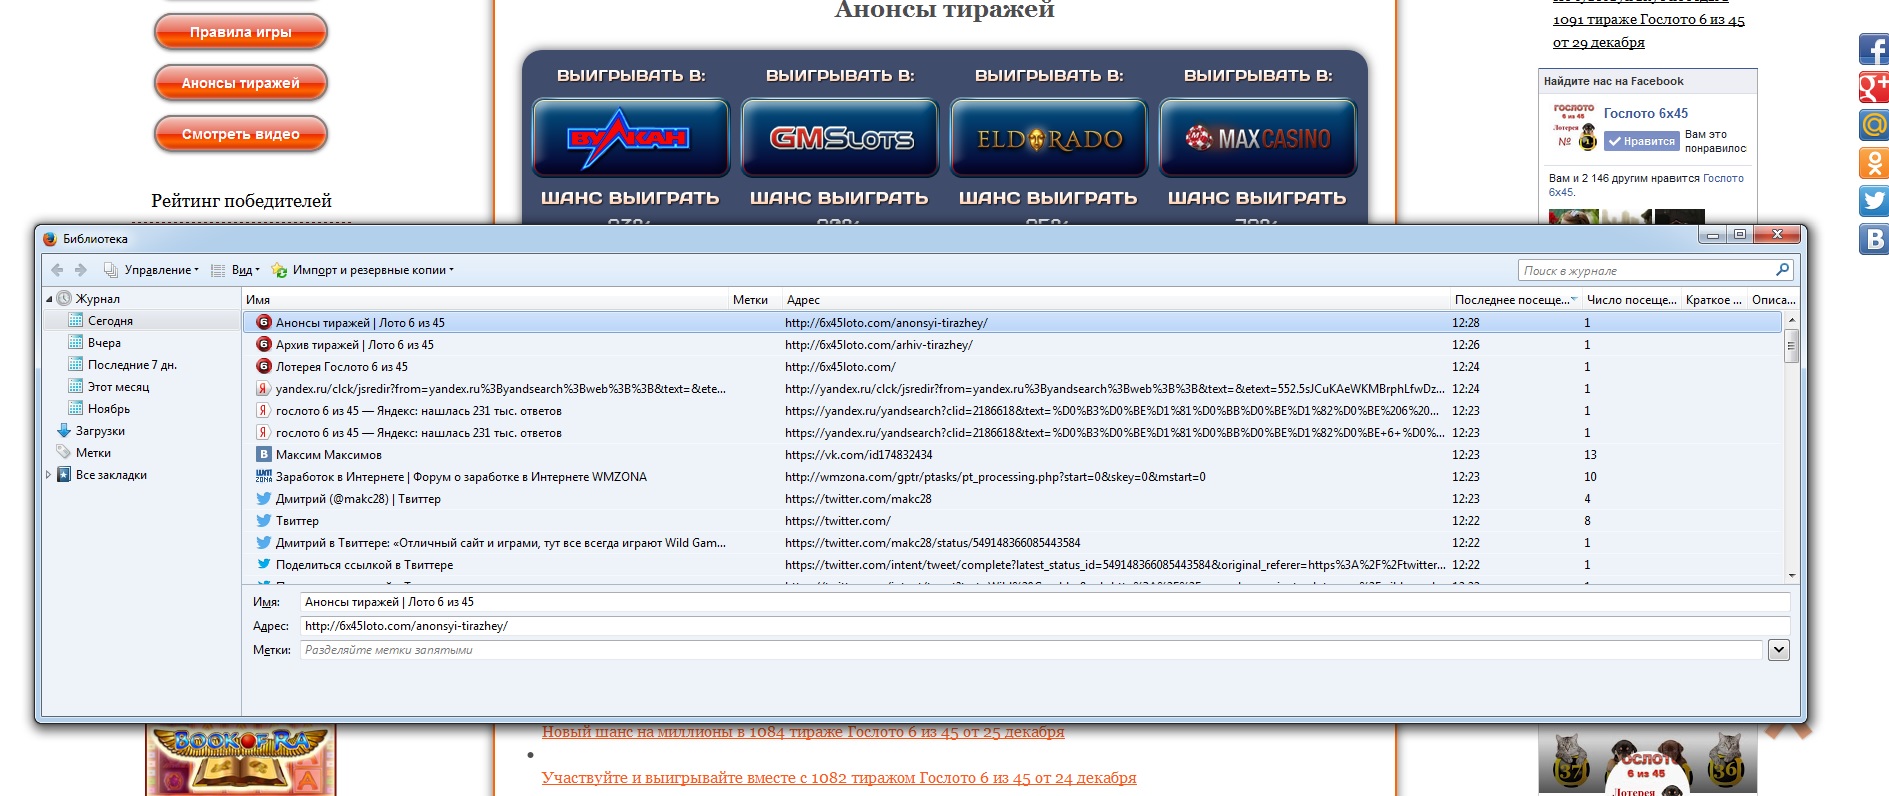Click the Forward arrow in Library toolbar

click(x=81, y=270)
